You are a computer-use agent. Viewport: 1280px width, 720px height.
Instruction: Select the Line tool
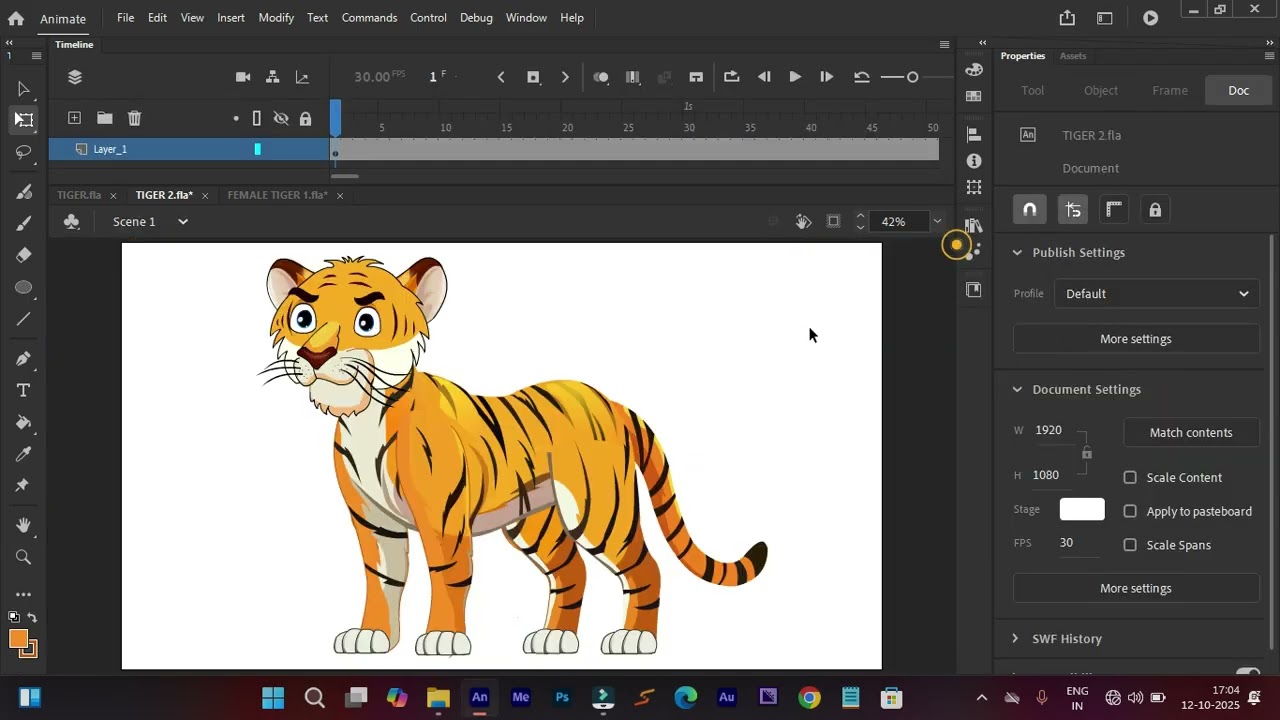pyautogui.click(x=24, y=320)
